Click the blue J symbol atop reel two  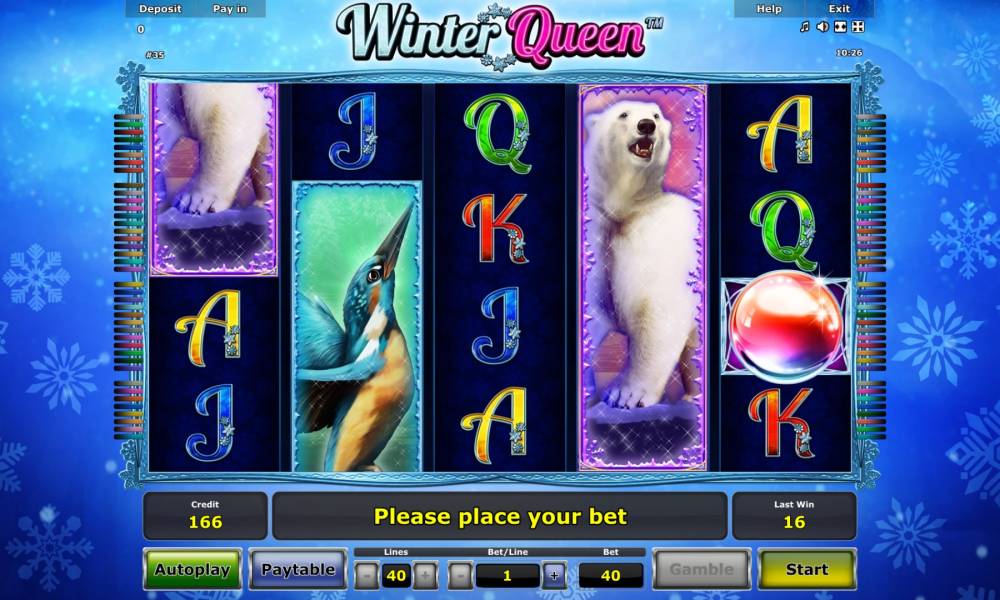[353, 131]
